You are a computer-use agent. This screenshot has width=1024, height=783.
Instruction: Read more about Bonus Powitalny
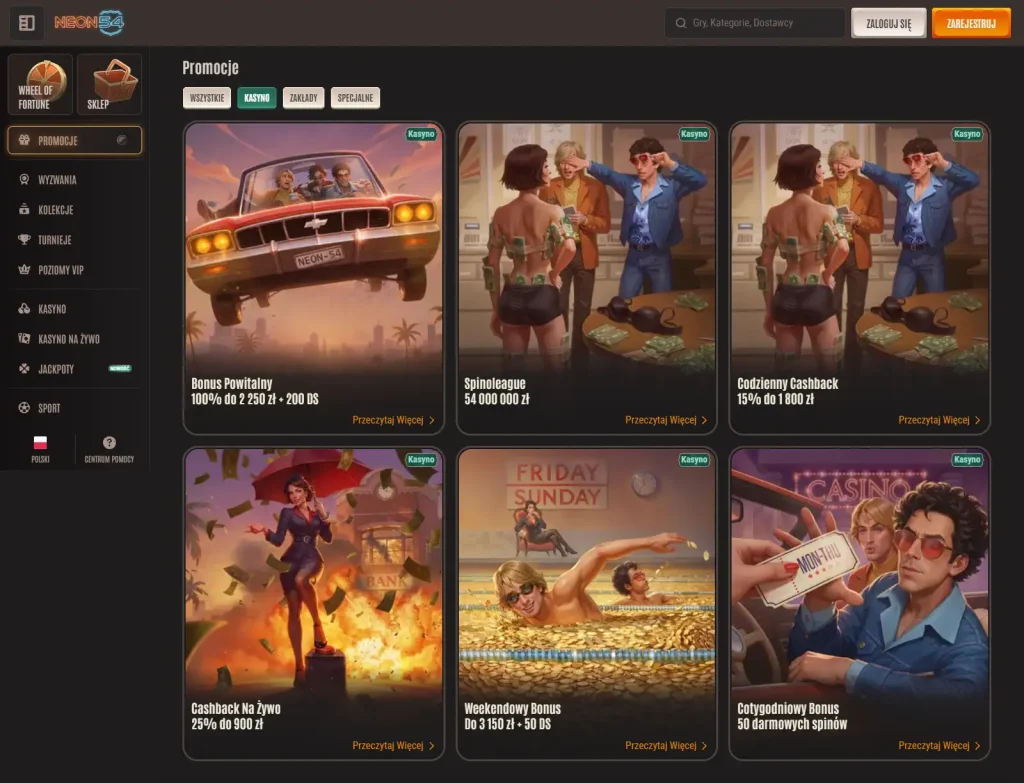pyautogui.click(x=393, y=420)
